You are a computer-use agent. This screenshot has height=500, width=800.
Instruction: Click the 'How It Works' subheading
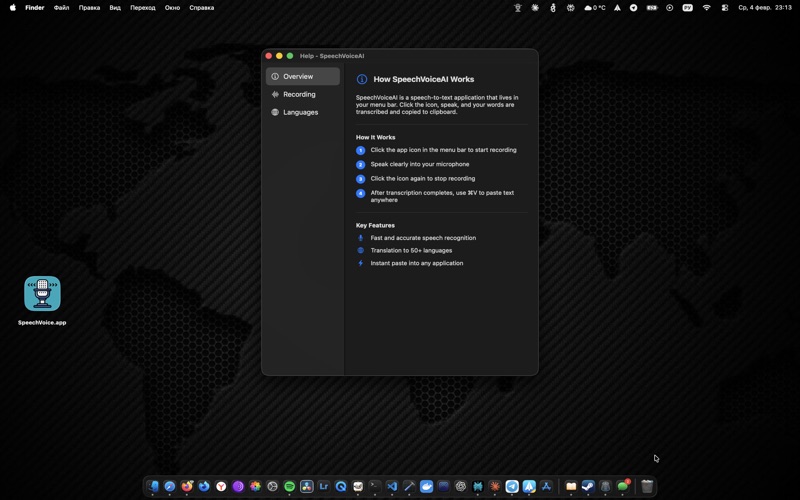[x=376, y=137]
